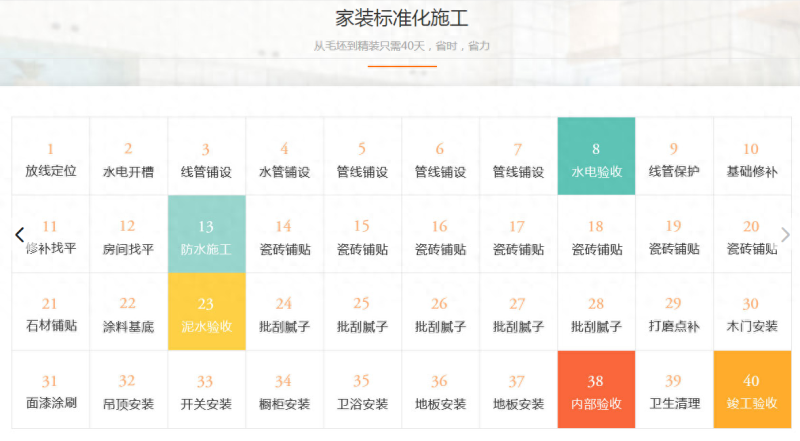Open step 34 橱柜安装

[284, 390]
